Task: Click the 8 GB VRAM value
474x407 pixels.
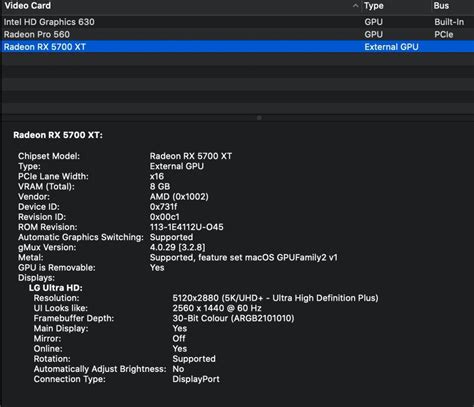Action: point(160,186)
